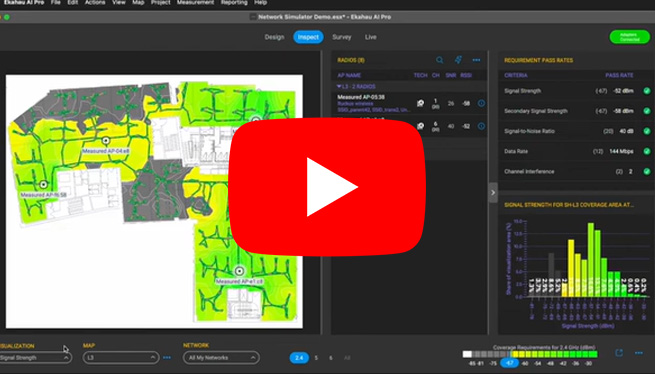This screenshot has height=374, width=655.
Task: Click the info icon for Measured AP-05:38
Action: pos(481,103)
